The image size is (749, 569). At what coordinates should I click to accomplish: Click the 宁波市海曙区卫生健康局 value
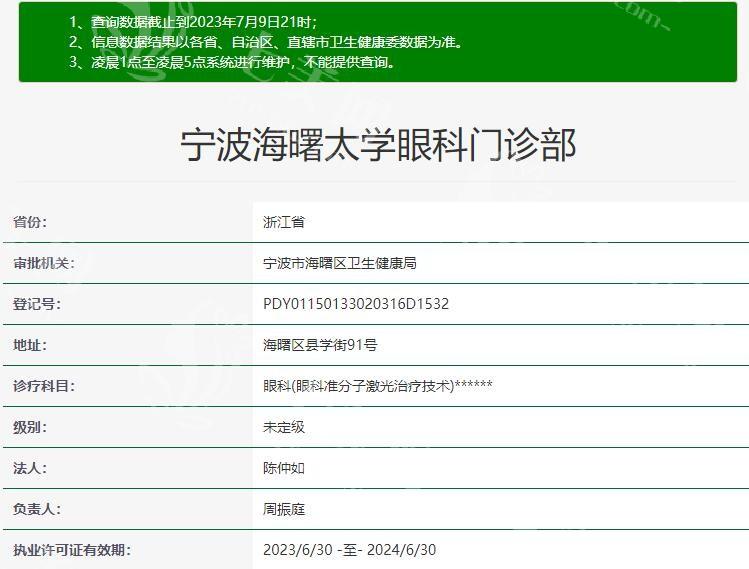pyautogui.click(x=339, y=263)
